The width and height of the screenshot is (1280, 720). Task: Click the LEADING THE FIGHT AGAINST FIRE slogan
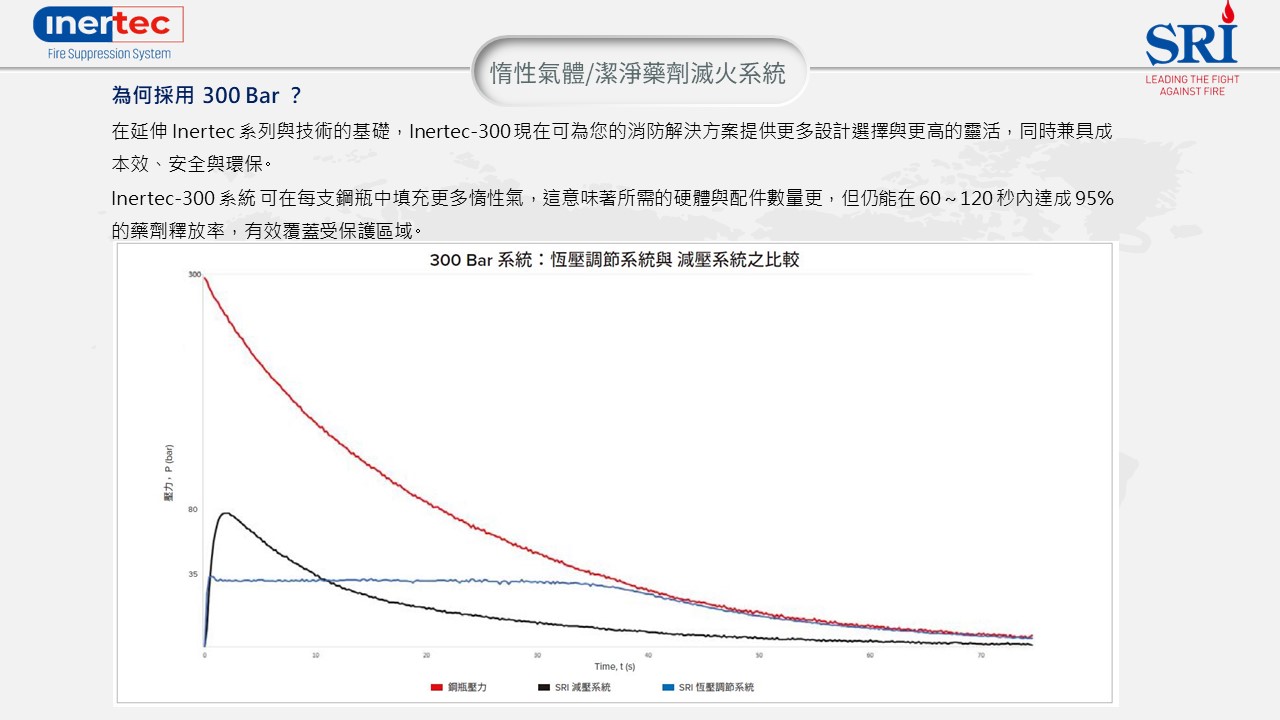pos(1191,85)
